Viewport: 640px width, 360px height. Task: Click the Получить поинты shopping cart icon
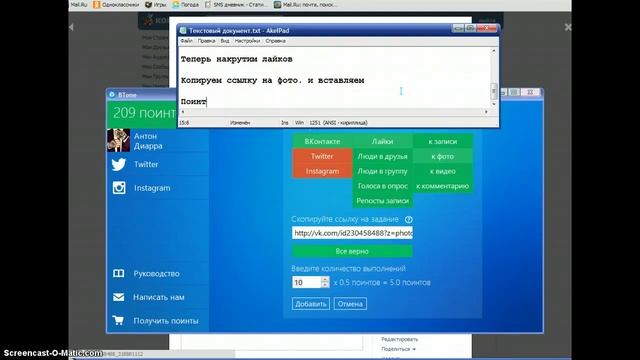(118, 320)
